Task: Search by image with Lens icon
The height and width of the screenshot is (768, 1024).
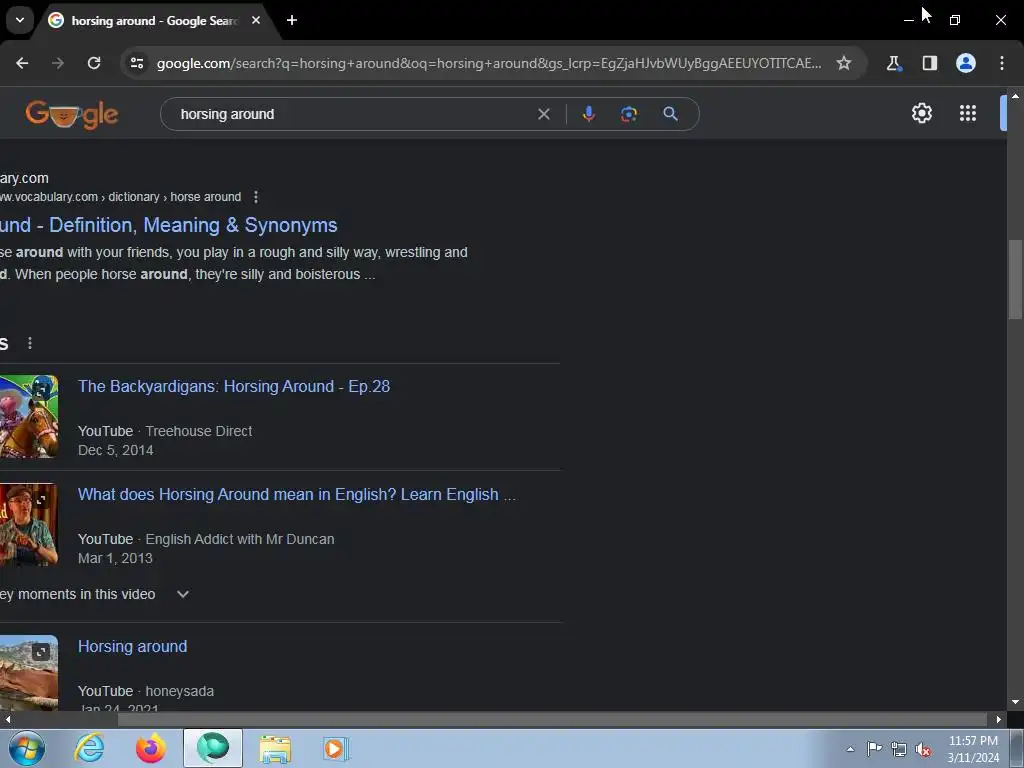Action: tap(629, 114)
